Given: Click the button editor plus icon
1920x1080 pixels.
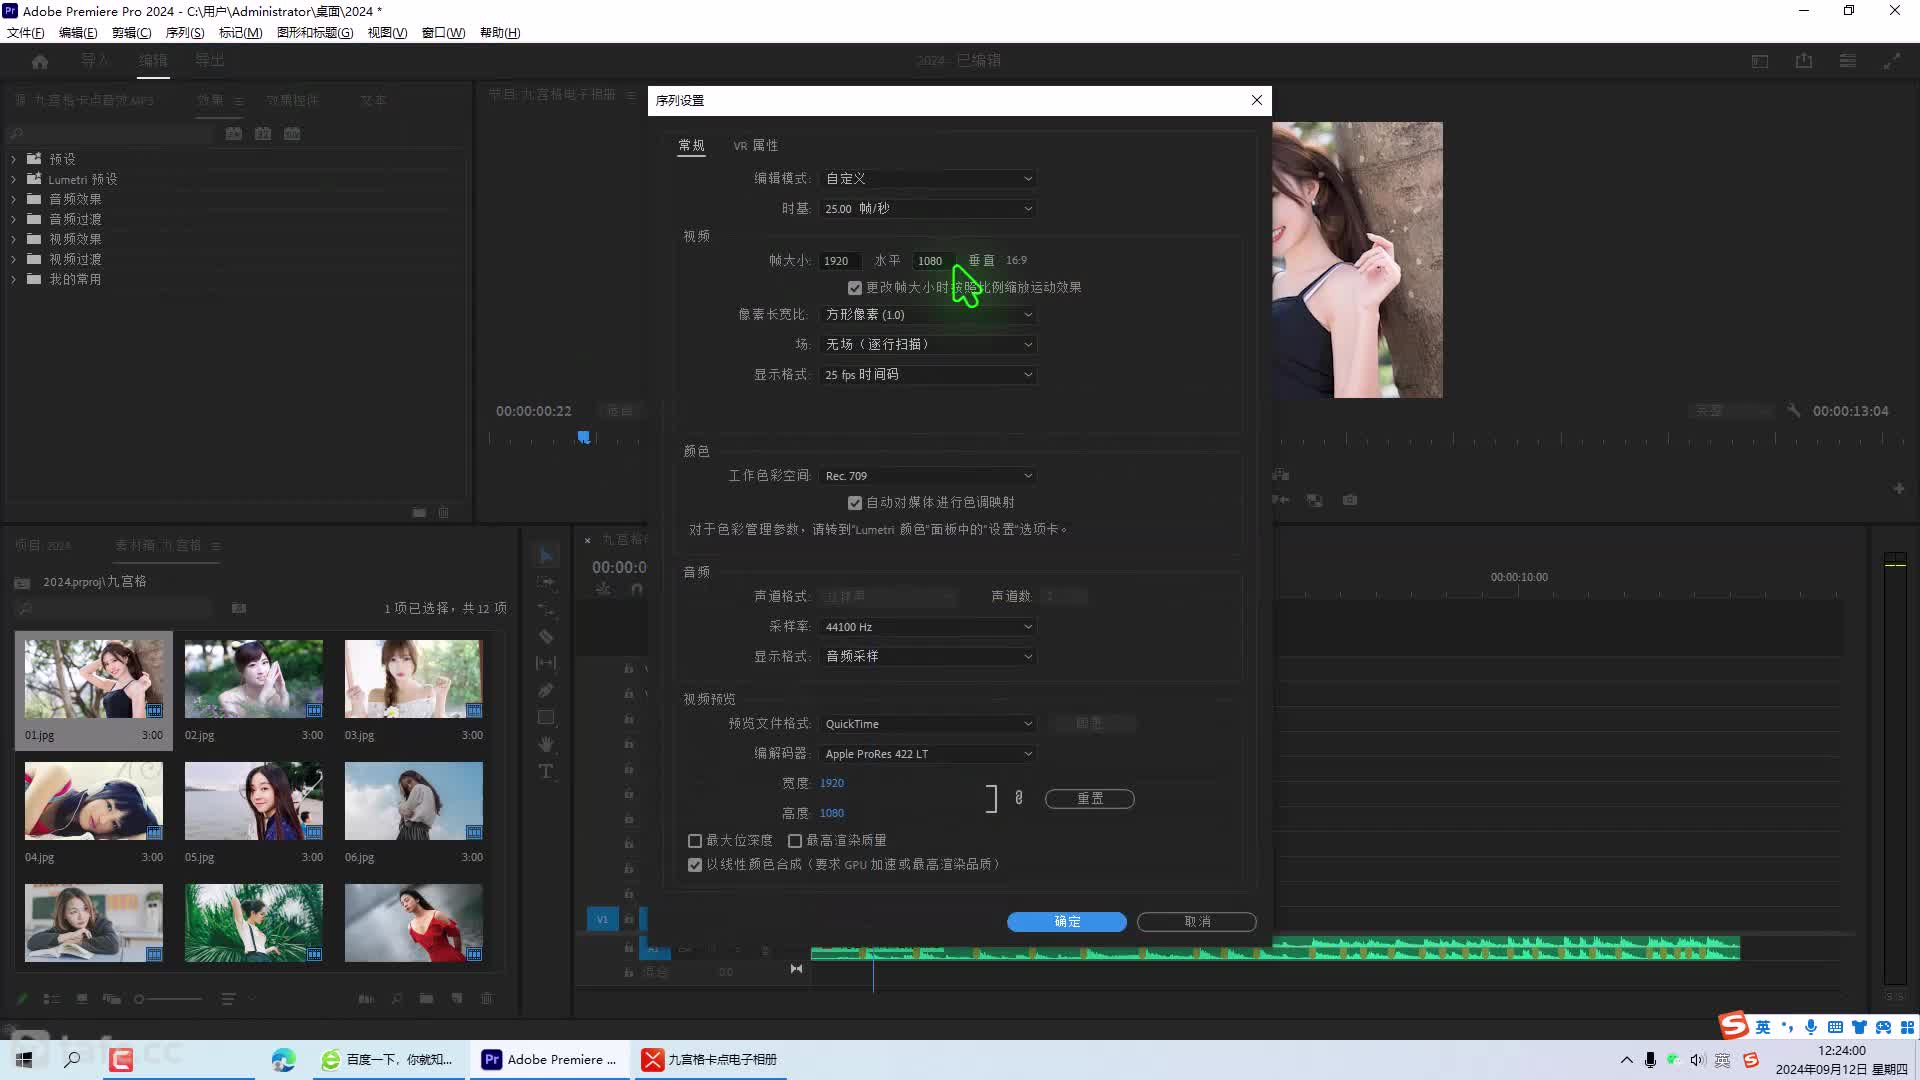Looking at the screenshot, I should click(1899, 488).
